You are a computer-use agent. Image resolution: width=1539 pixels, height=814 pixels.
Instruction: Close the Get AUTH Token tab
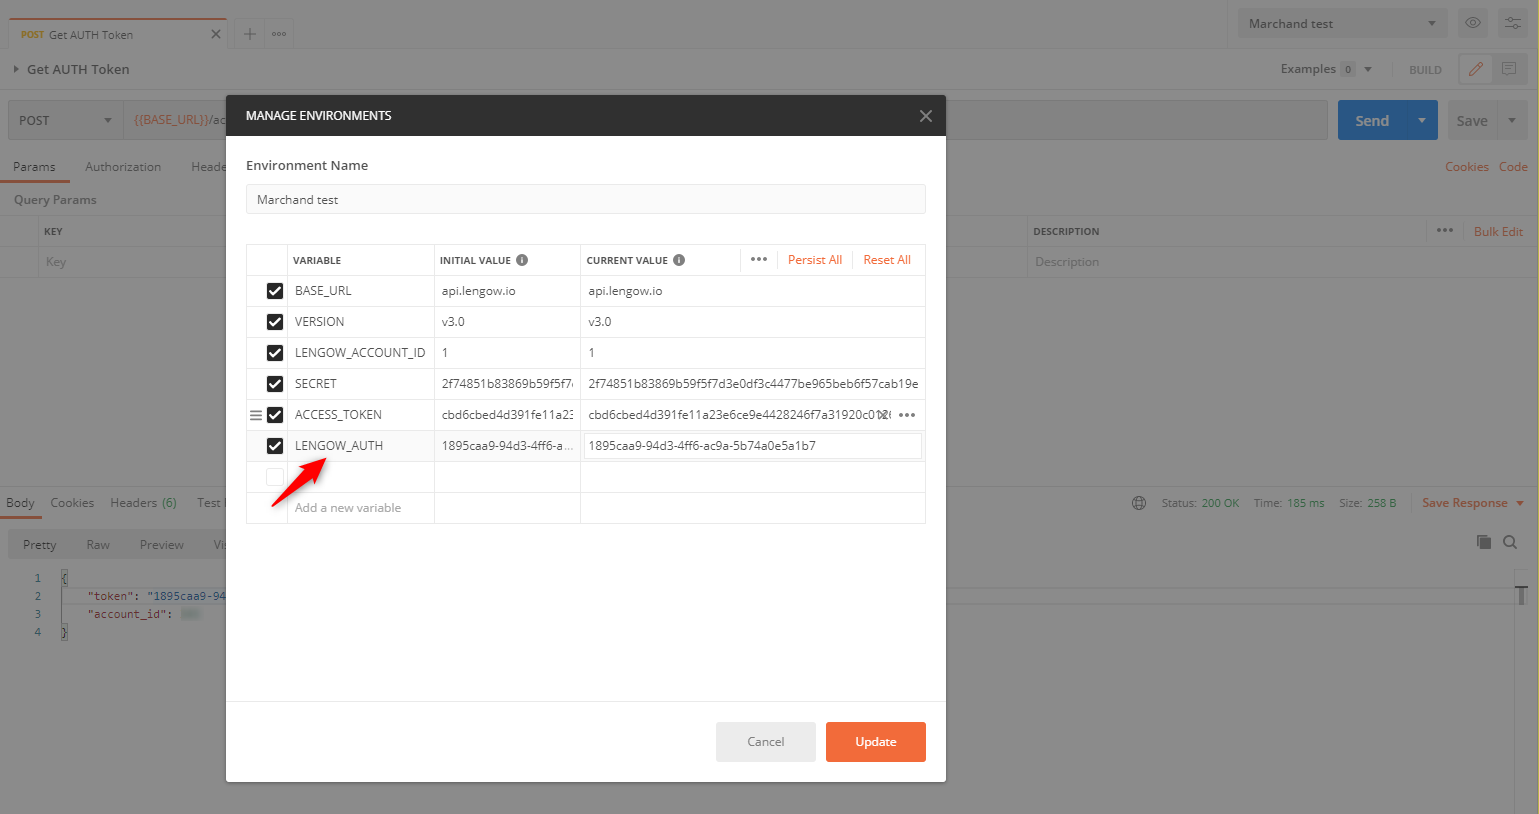(216, 34)
